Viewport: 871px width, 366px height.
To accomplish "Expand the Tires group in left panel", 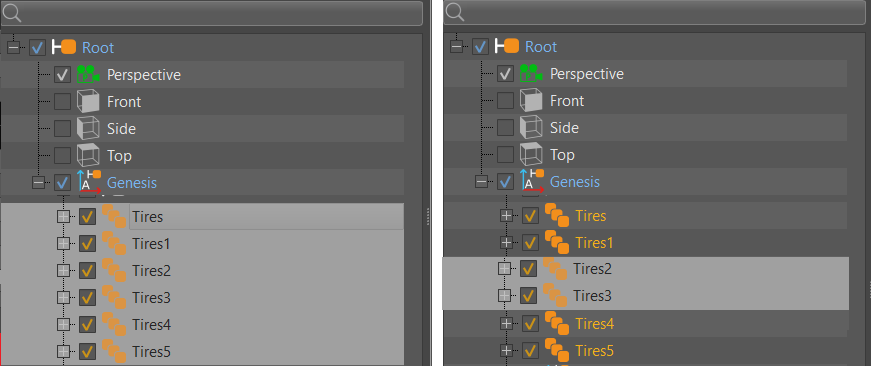I will pos(63,217).
